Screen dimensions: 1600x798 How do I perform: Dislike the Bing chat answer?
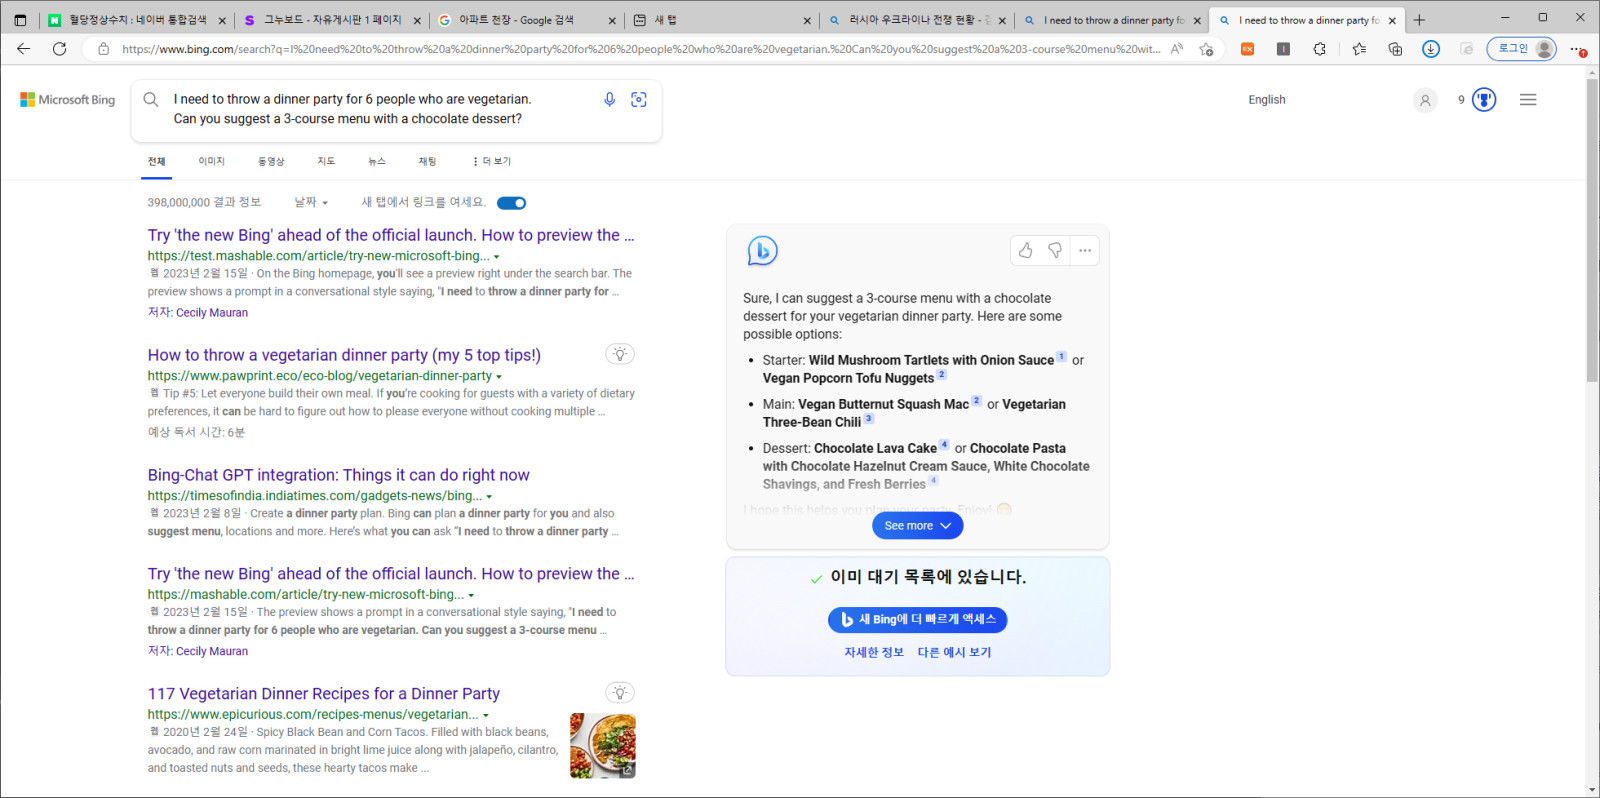tap(1055, 250)
